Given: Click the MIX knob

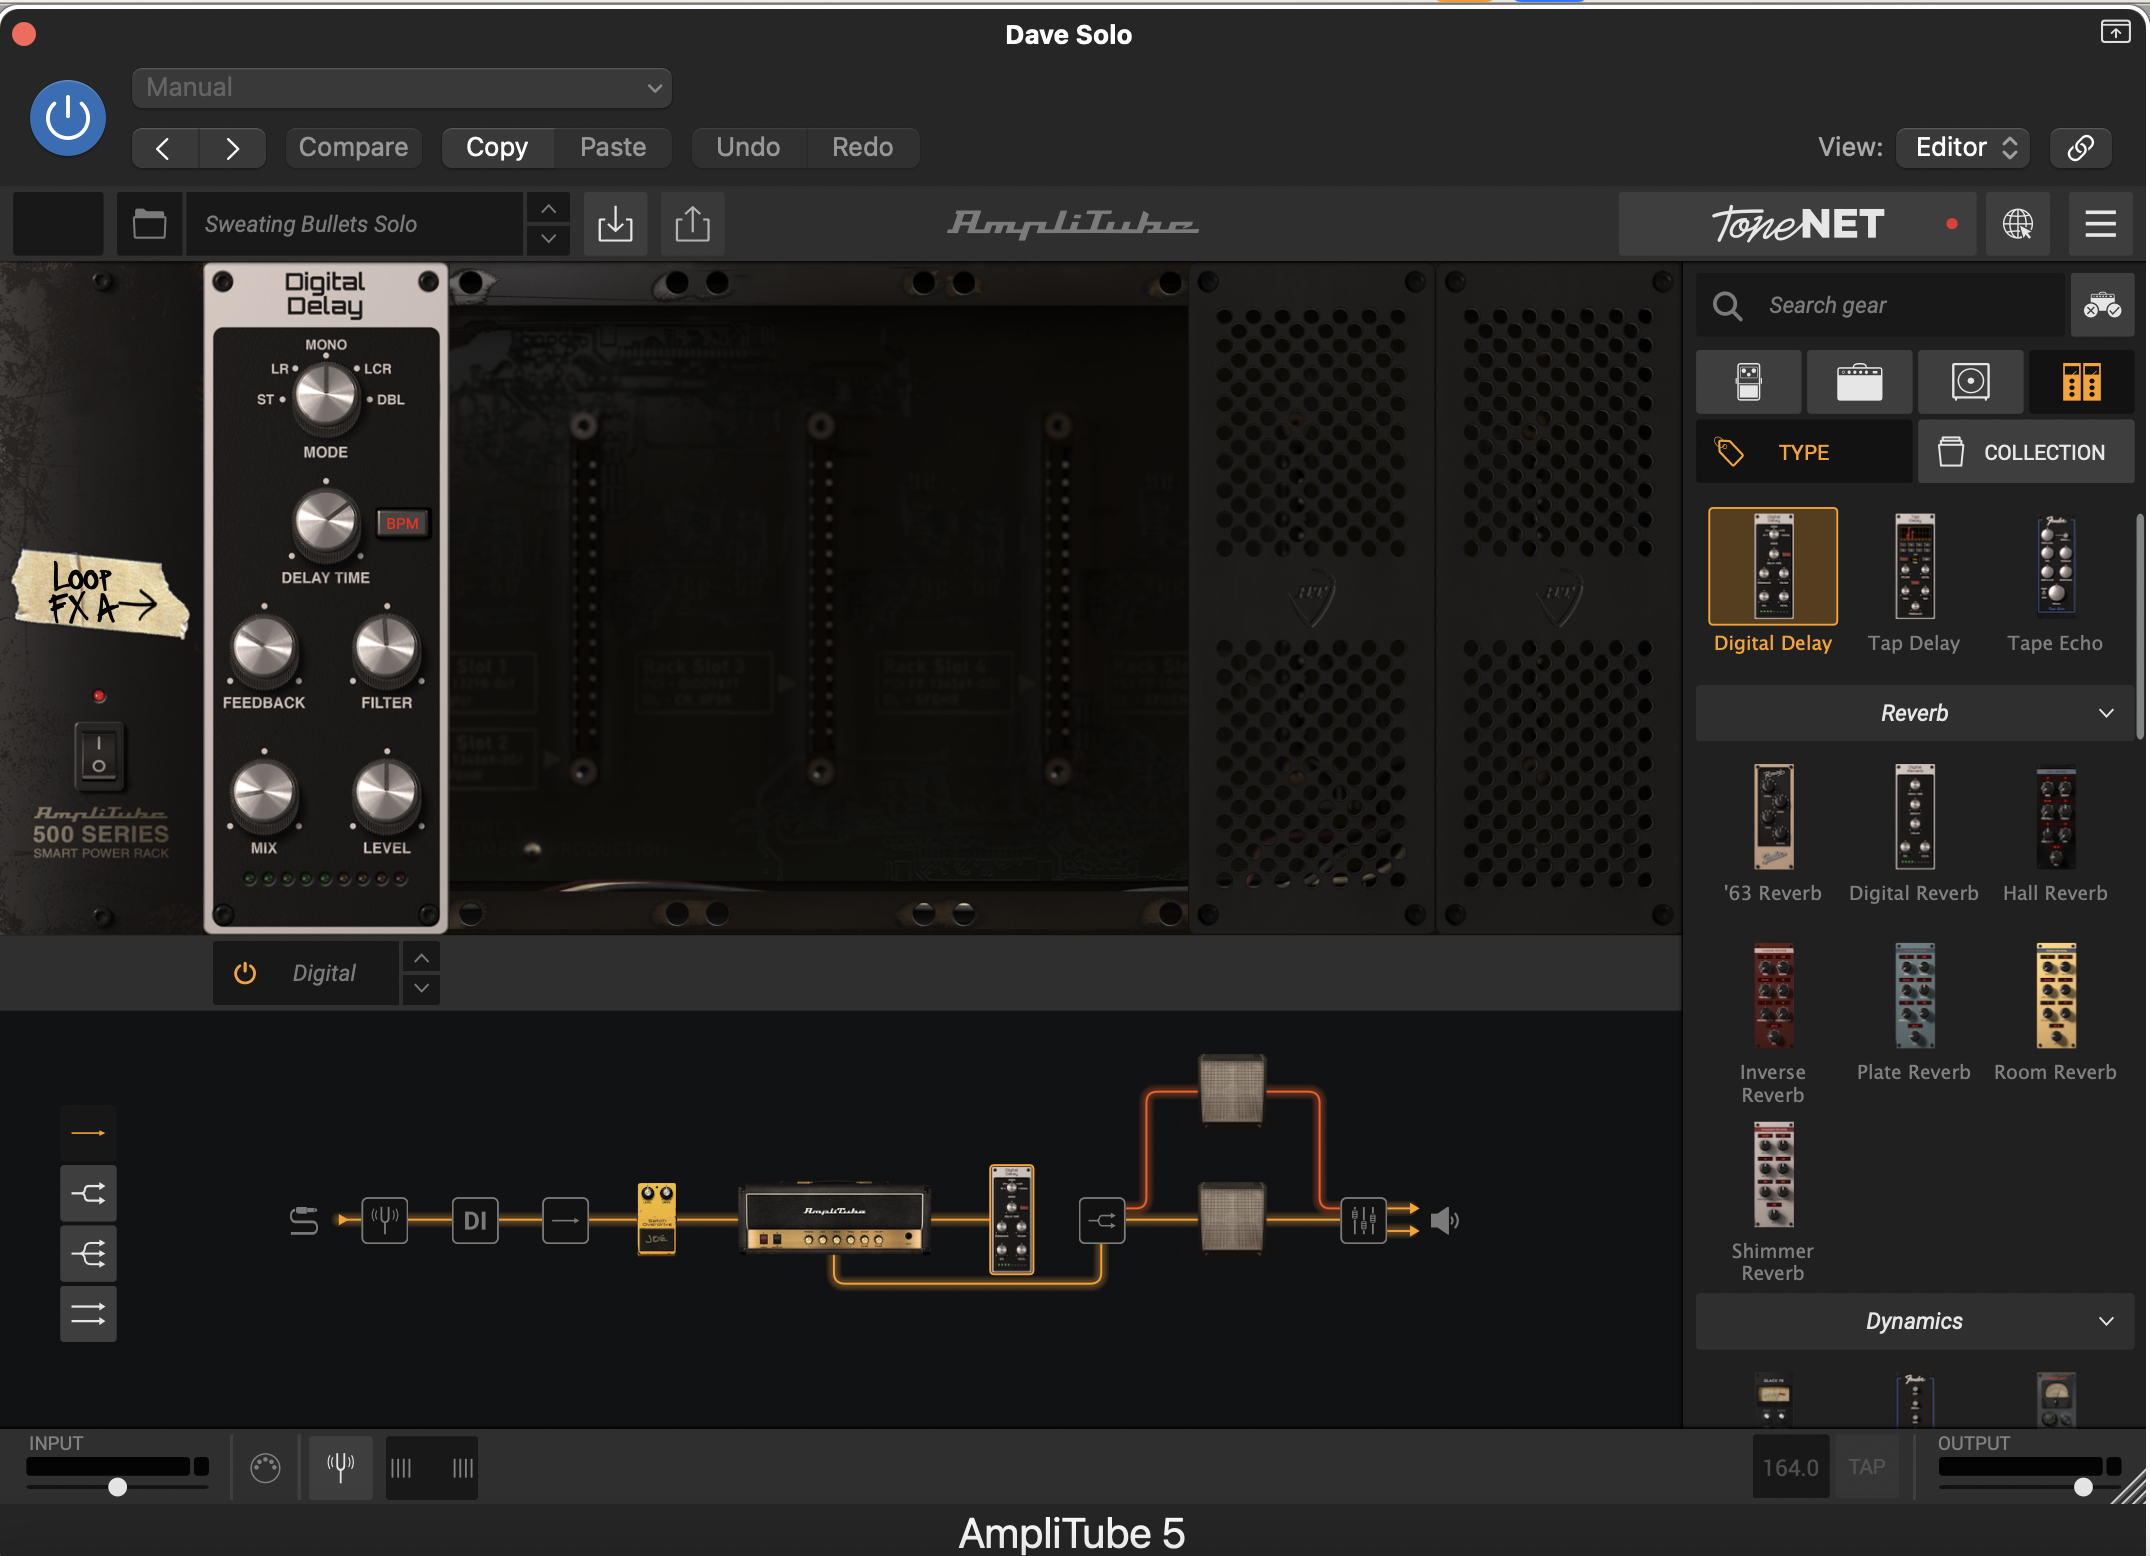Looking at the screenshot, I should tap(264, 794).
